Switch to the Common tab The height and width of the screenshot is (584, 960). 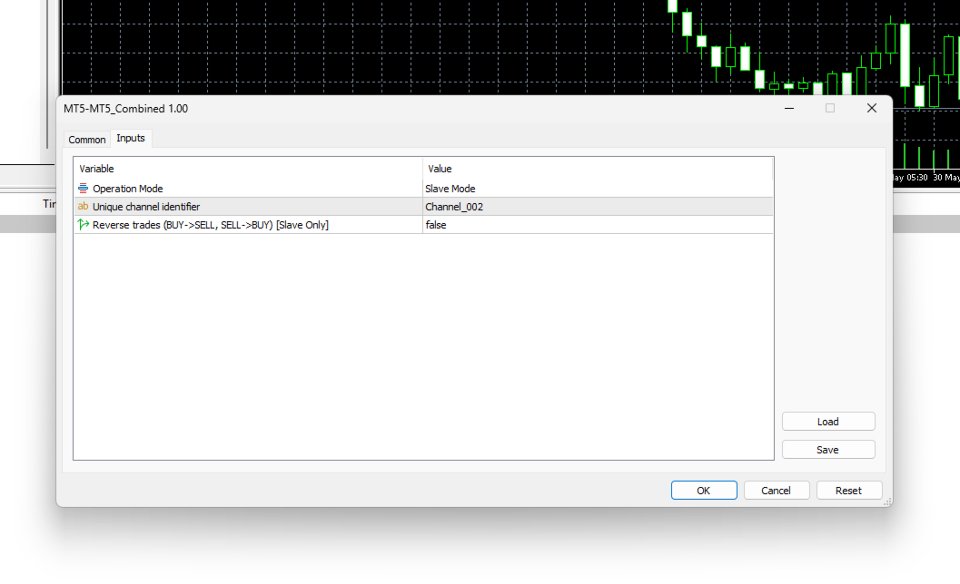pos(86,139)
